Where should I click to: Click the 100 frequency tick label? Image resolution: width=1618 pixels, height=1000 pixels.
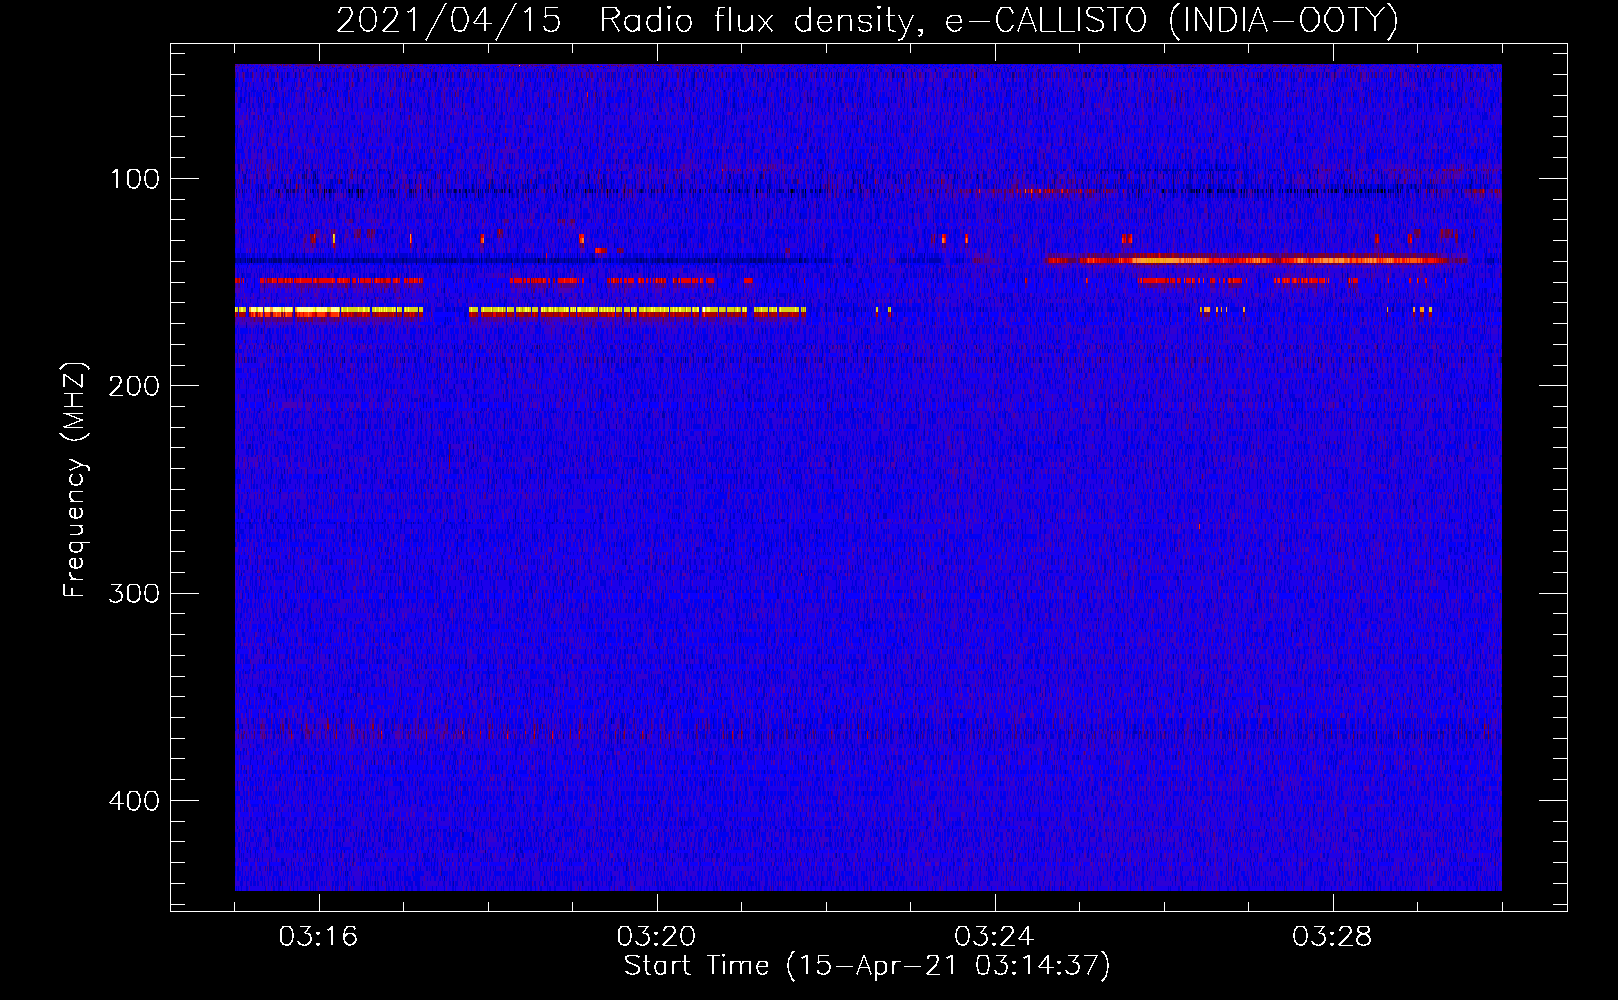coord(135,180)
